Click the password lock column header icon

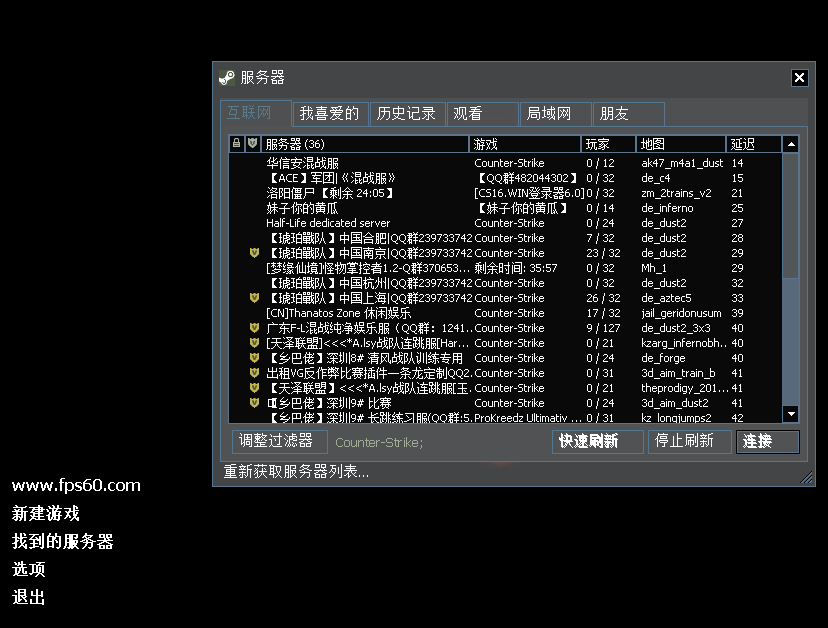237,144
